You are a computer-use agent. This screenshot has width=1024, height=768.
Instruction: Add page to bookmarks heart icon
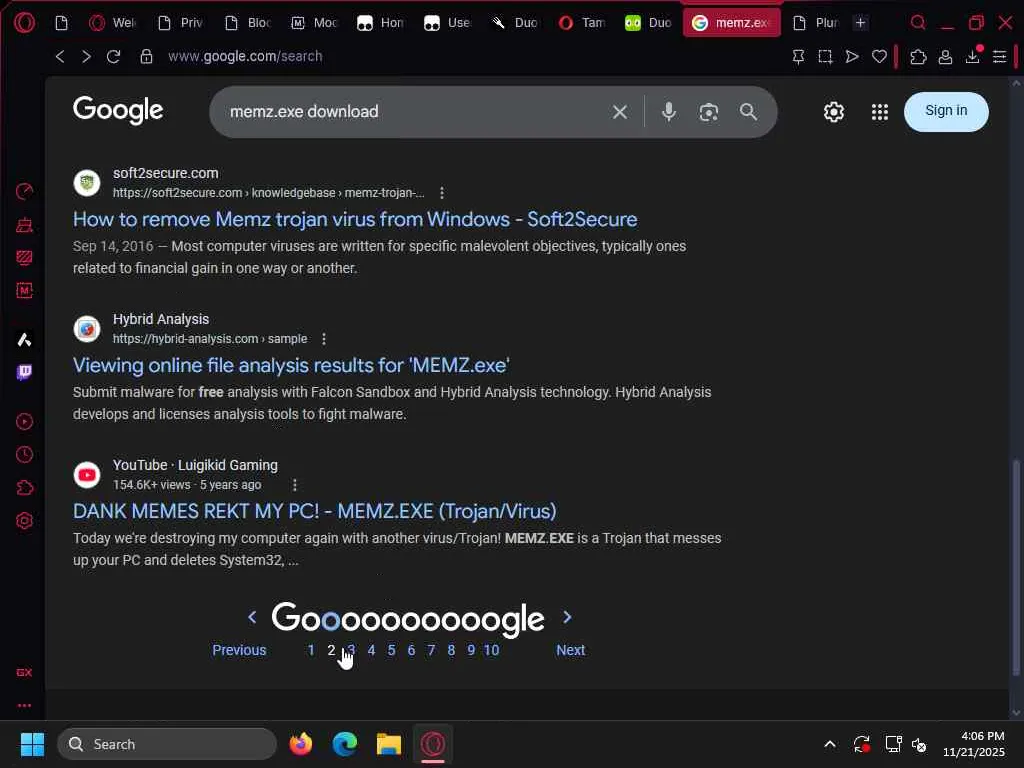pos(879,57)
